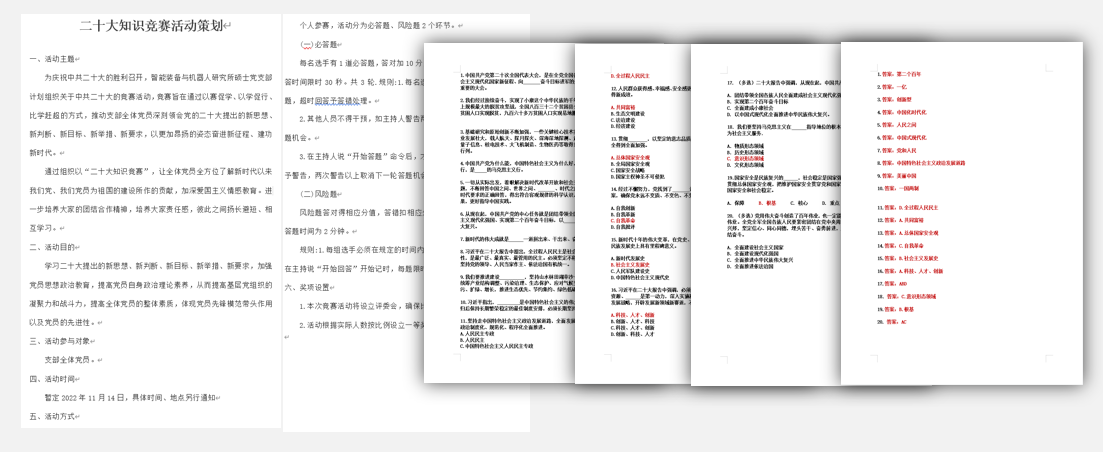Click the first answer 答案:第二个百年

(900, 74)
